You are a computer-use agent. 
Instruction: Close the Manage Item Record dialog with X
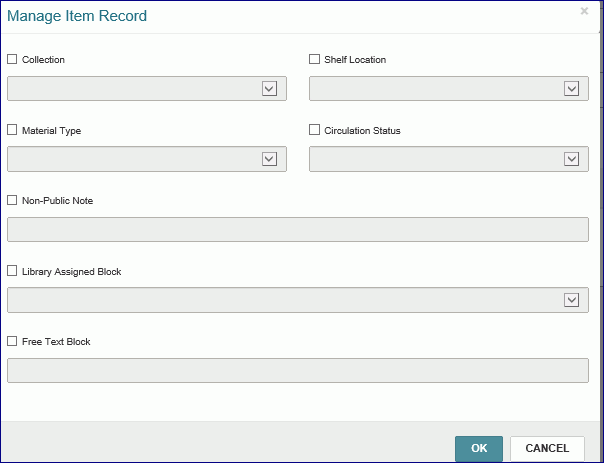click(584, 12)
